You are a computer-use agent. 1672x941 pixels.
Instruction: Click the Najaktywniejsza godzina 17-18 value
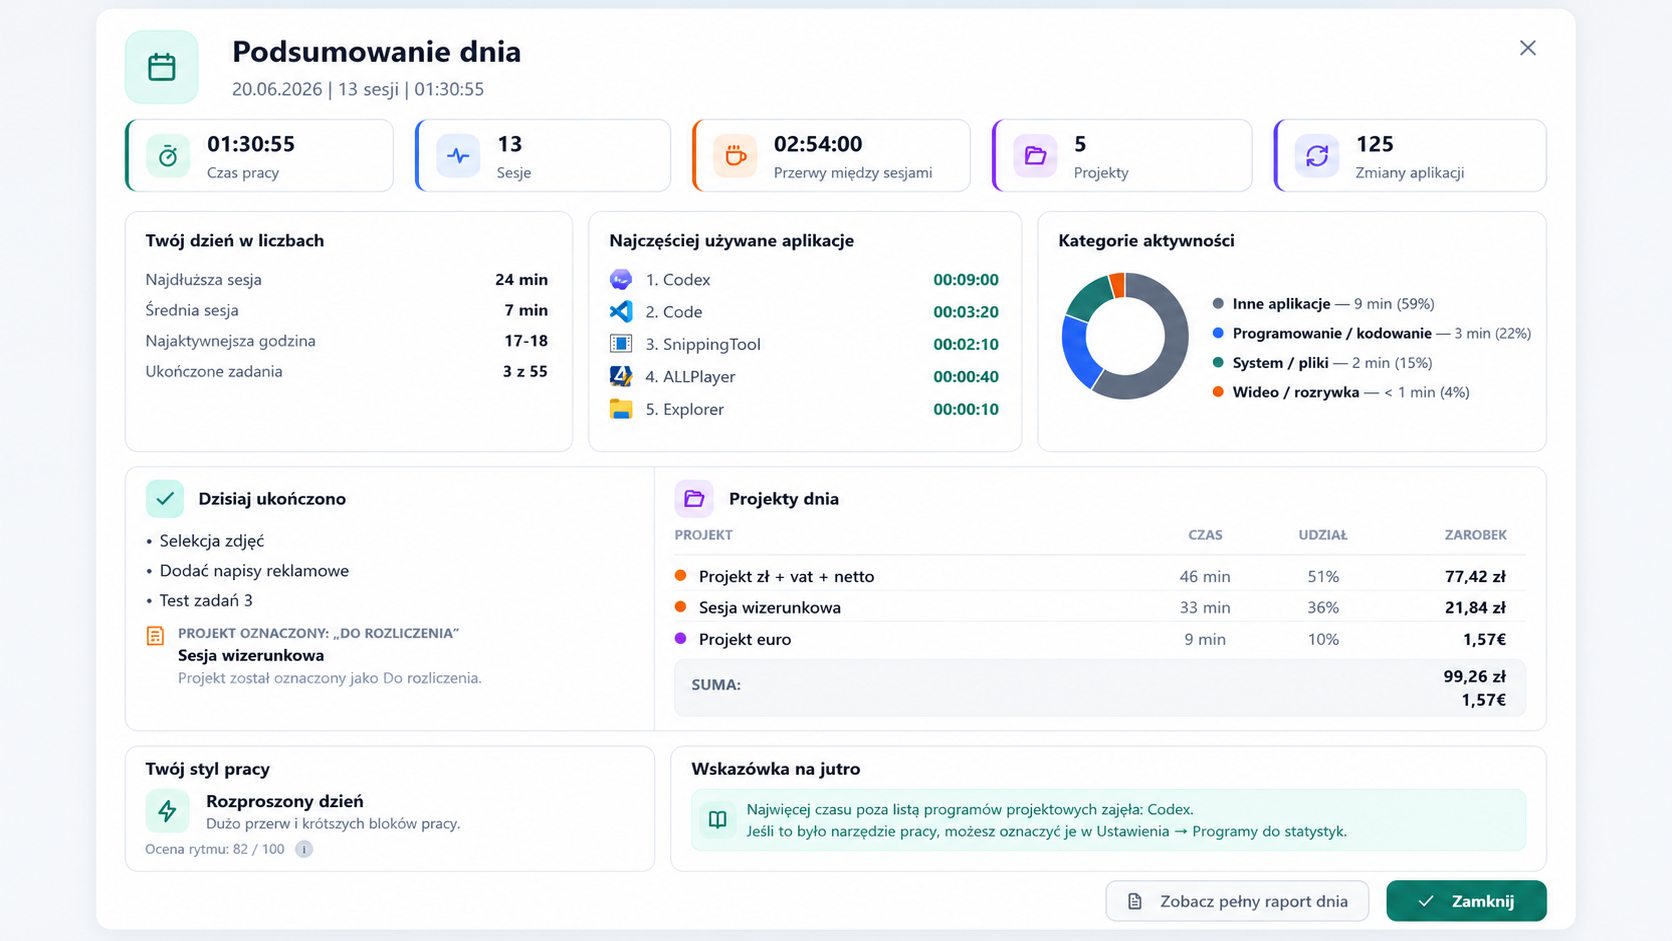click(526, 340)
